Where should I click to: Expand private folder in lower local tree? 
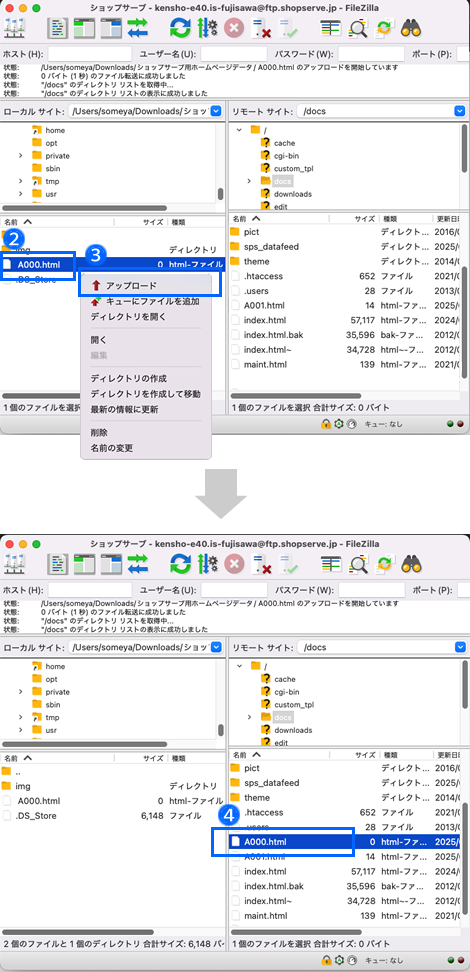coord(20,692)
